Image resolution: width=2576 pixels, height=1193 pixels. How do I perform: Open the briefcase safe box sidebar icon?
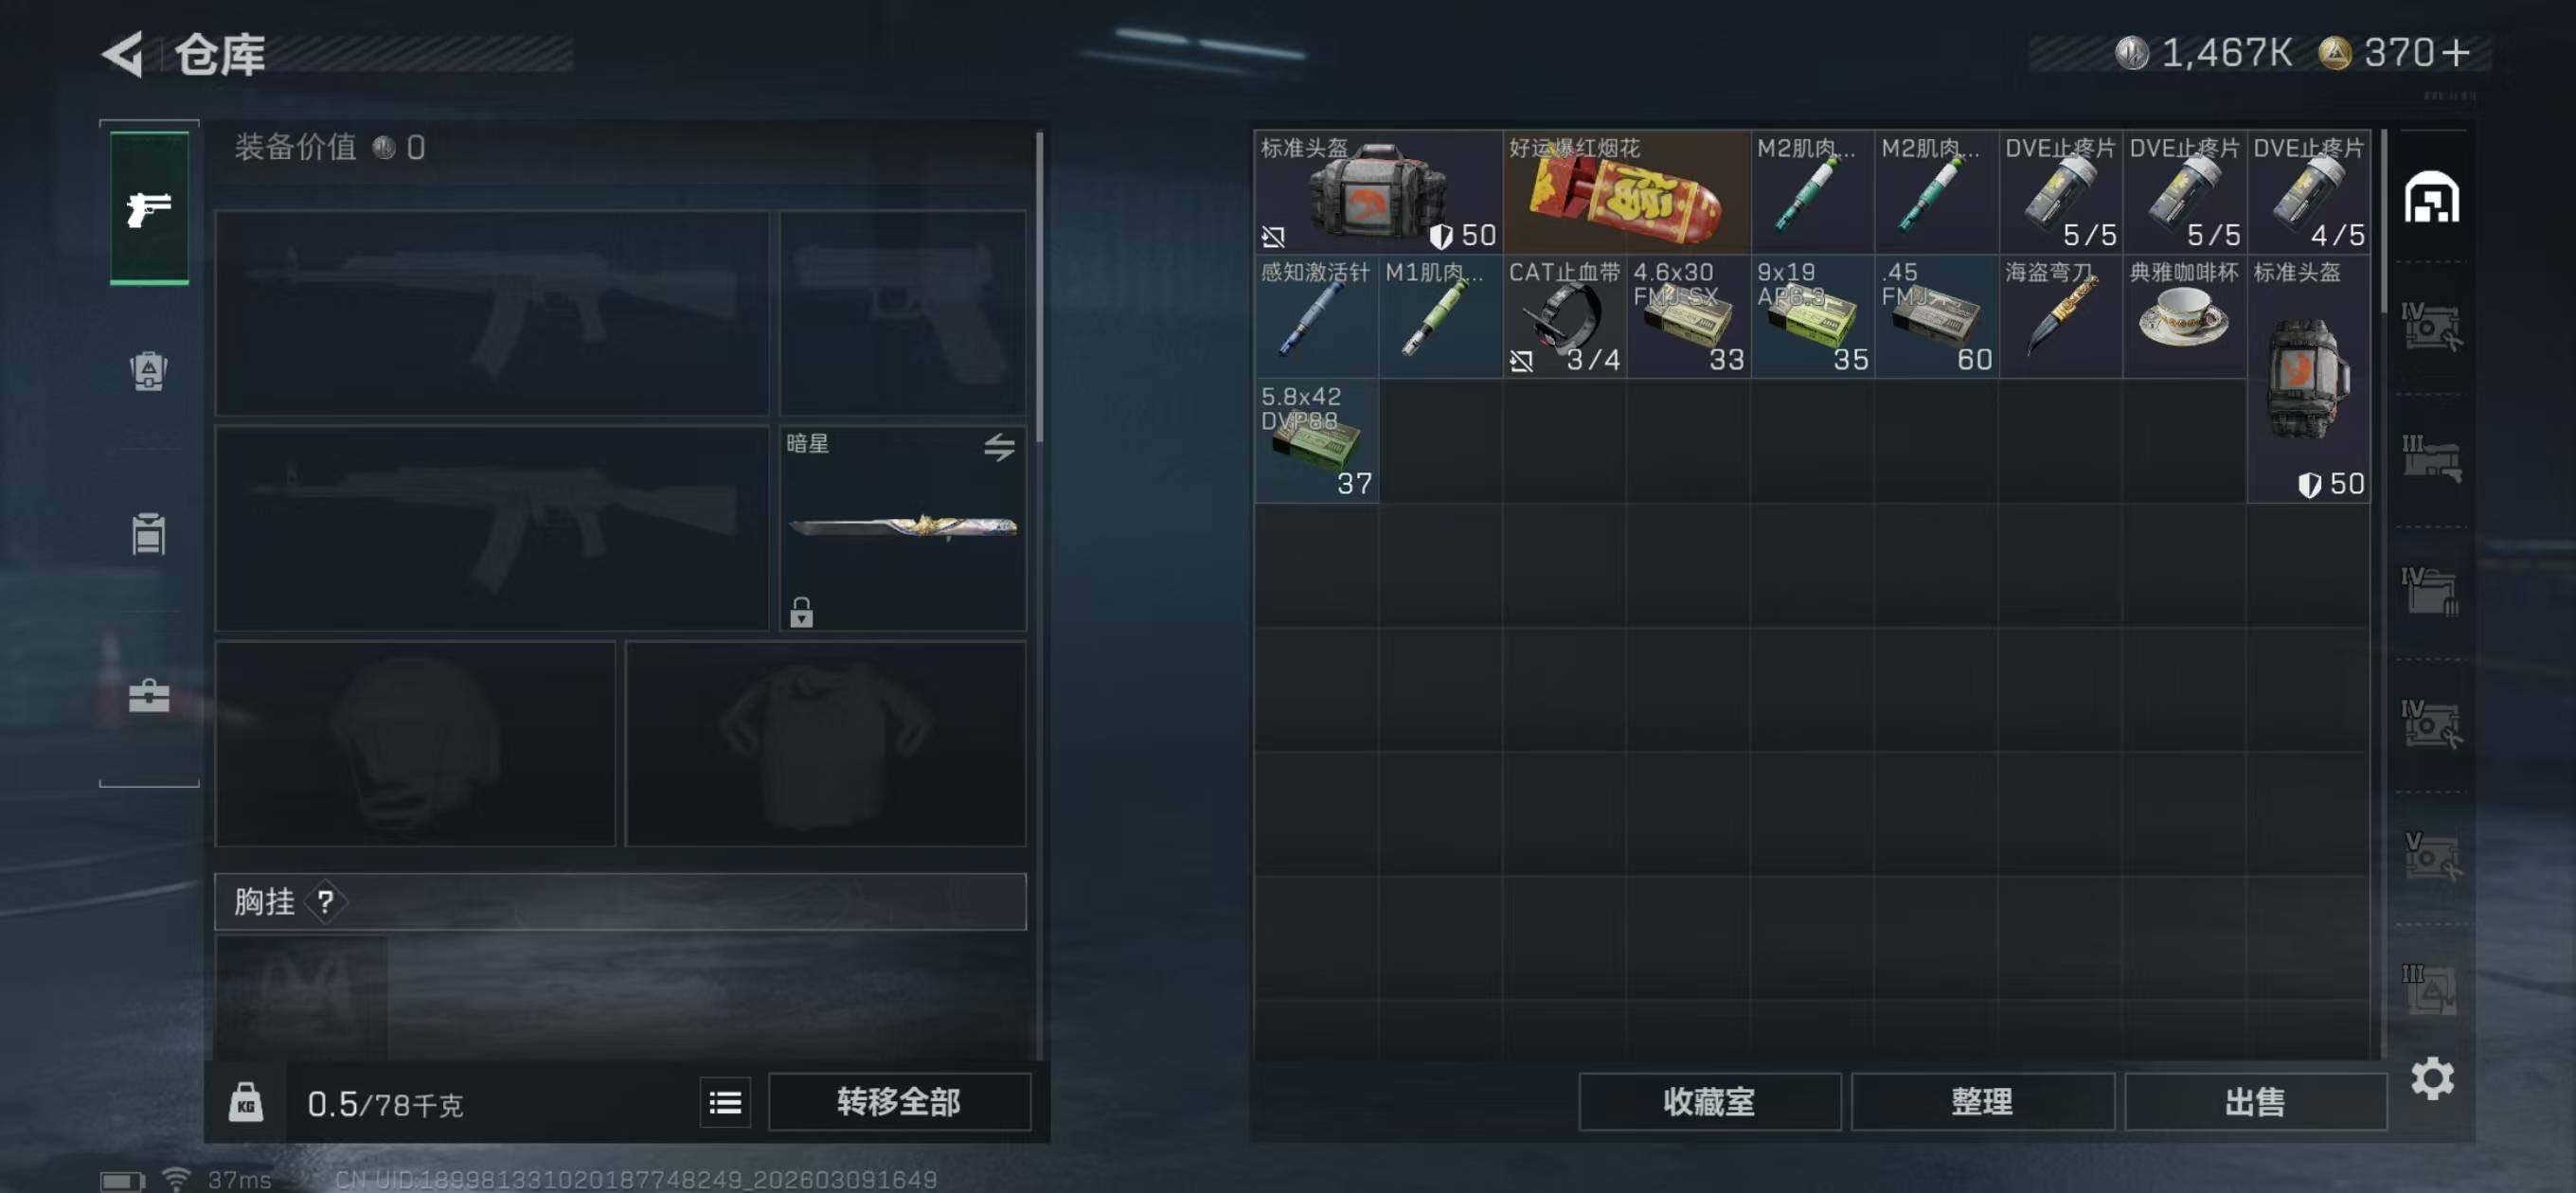coord(149,695)
